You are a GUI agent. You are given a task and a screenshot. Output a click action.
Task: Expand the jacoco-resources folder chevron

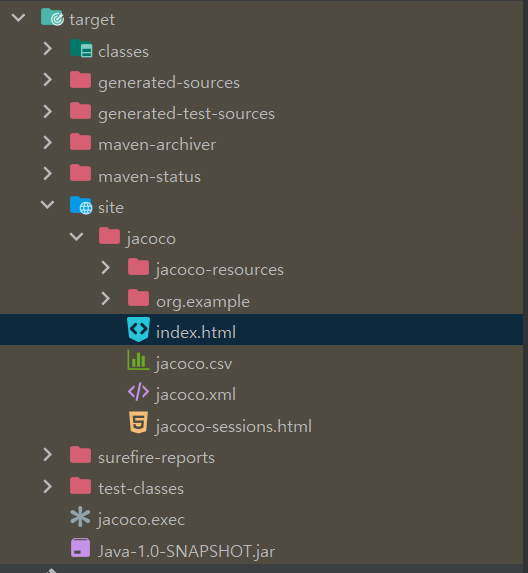(106, 267)
